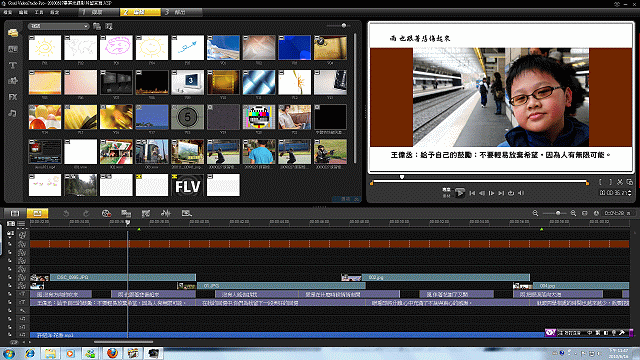Toggle ripple editing for video track
Screen dimensions: 640x360
tap(10, 233)
